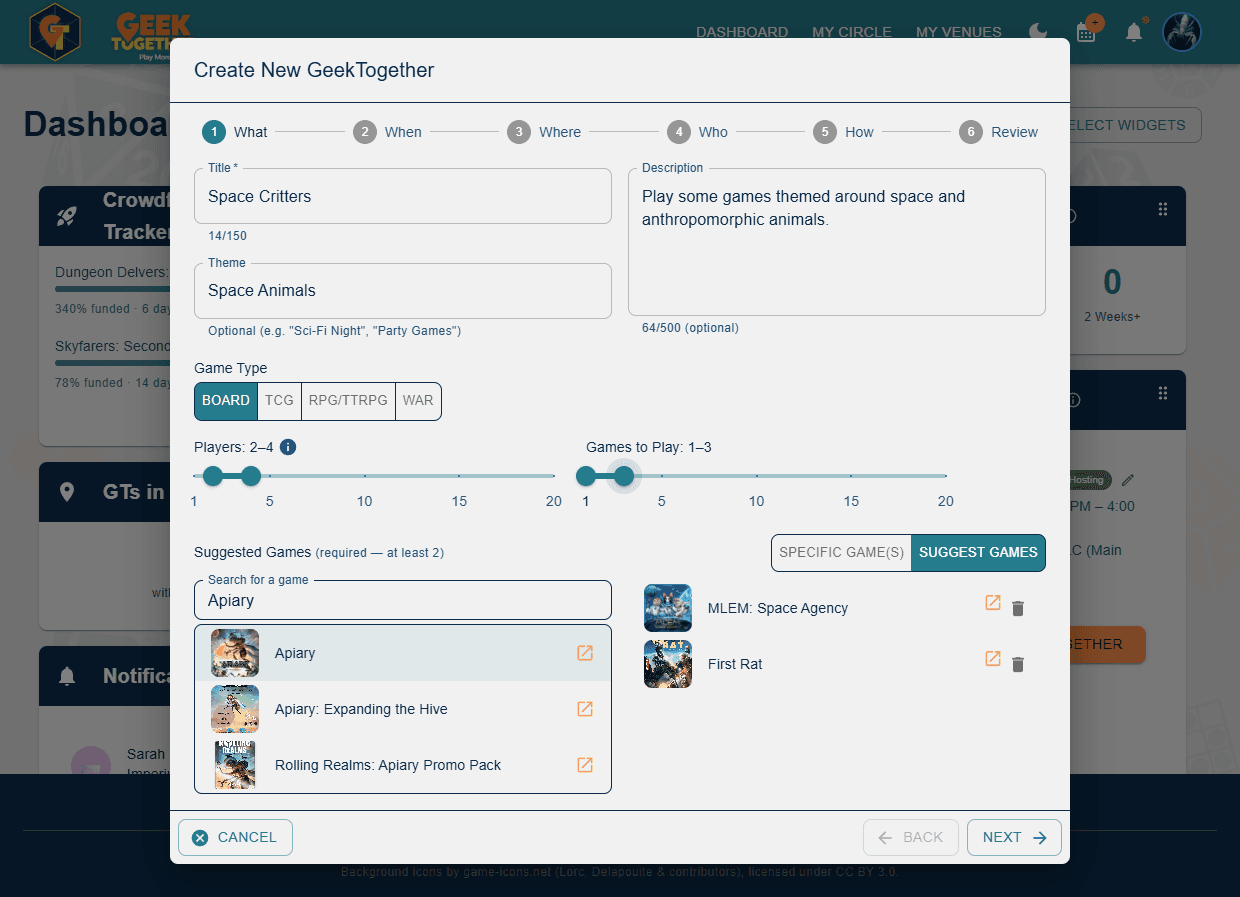1240x897 pixels.
Task: Click the Geek Together wordmark logo
Action: click(x=150, y=36)
